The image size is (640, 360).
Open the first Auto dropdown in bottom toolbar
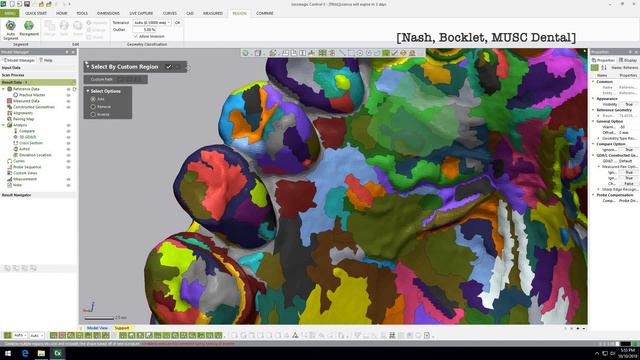(20, 335)
